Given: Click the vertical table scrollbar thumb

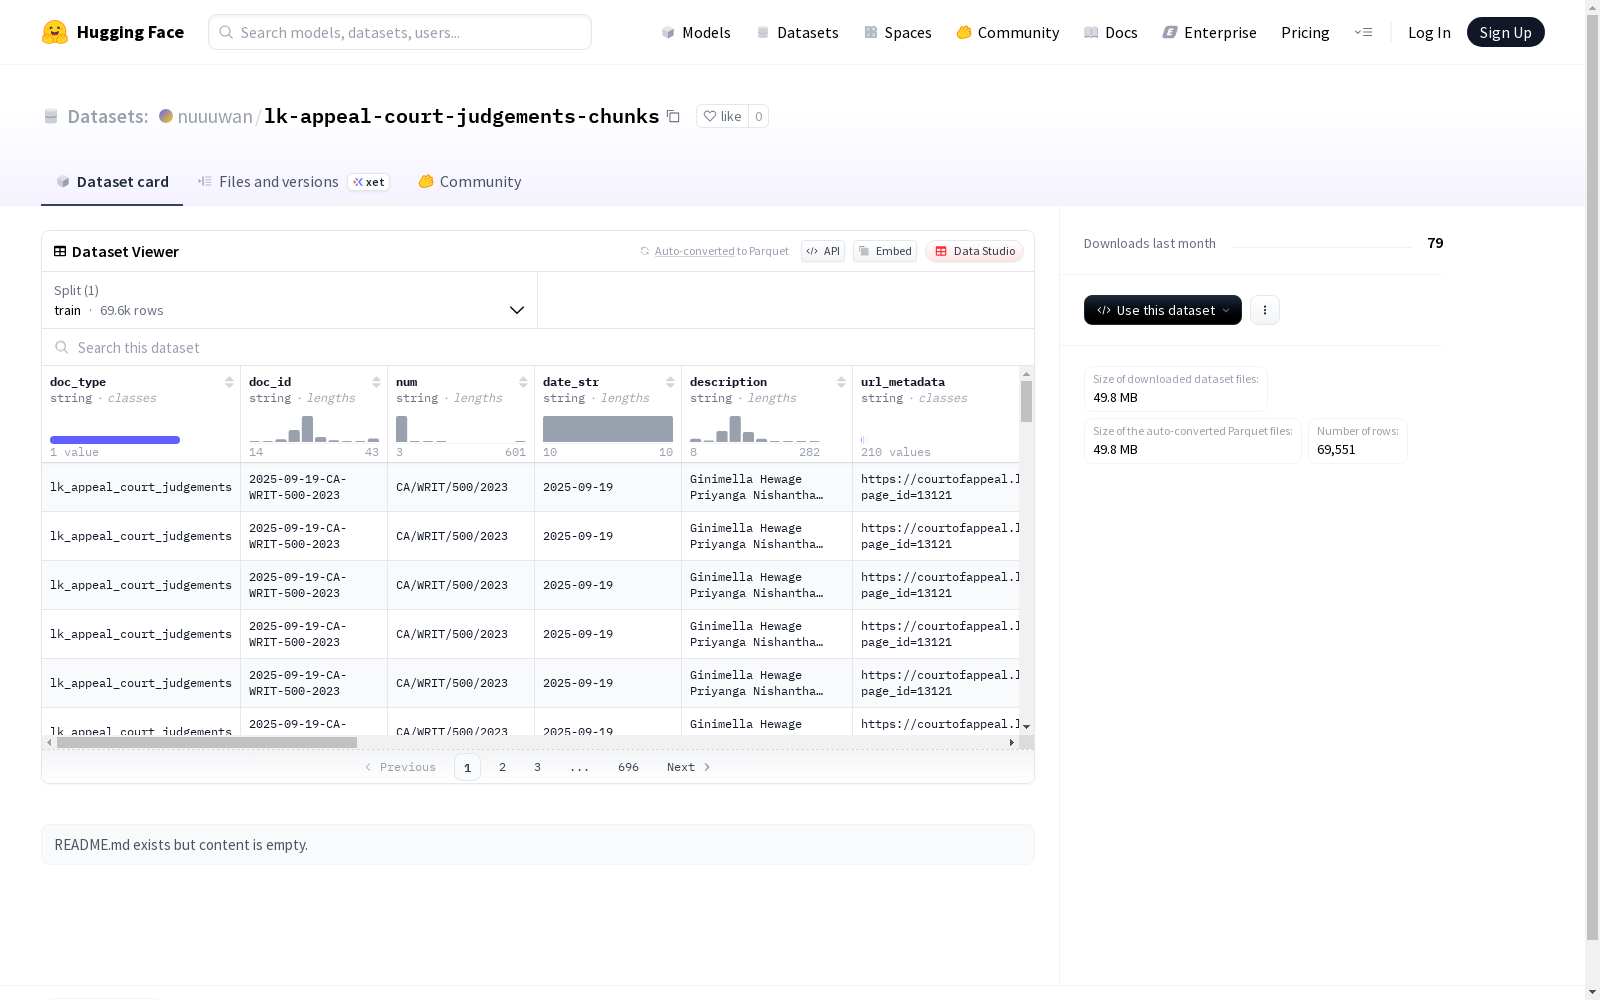Looking at the screenshot, I should pos(1026,401).
